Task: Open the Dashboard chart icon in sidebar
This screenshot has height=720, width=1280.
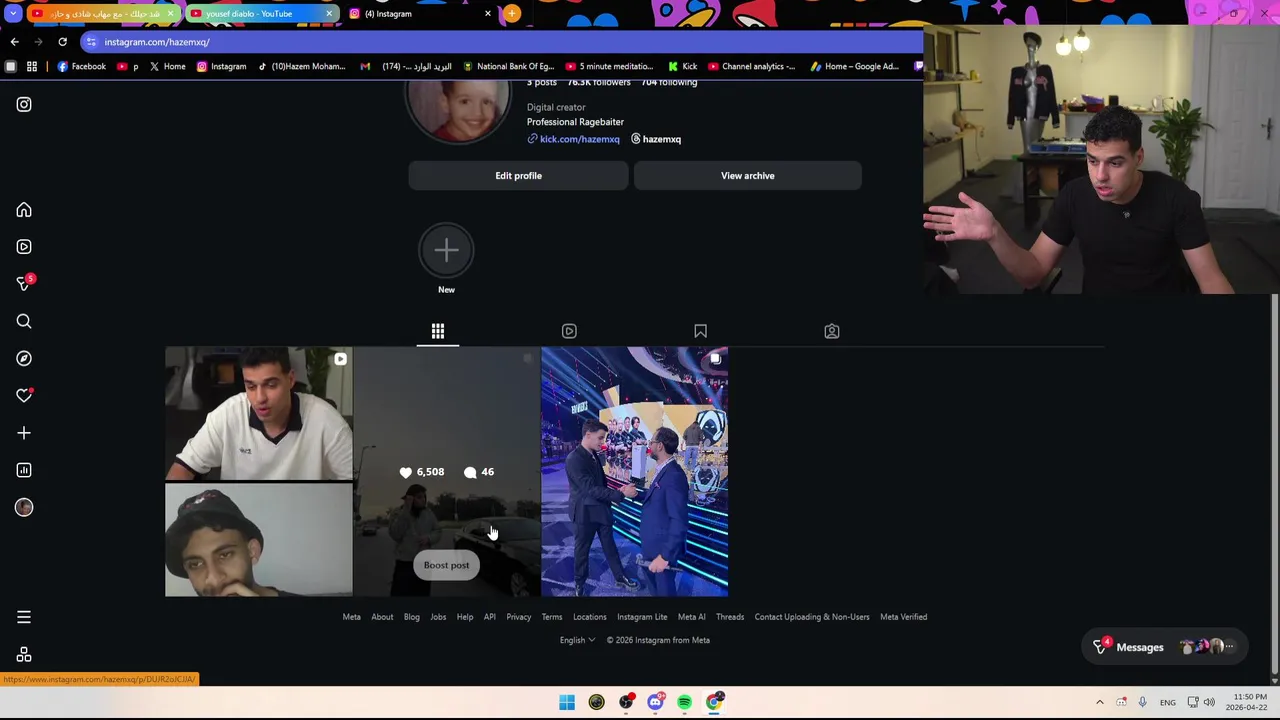Action: [24, 470]
